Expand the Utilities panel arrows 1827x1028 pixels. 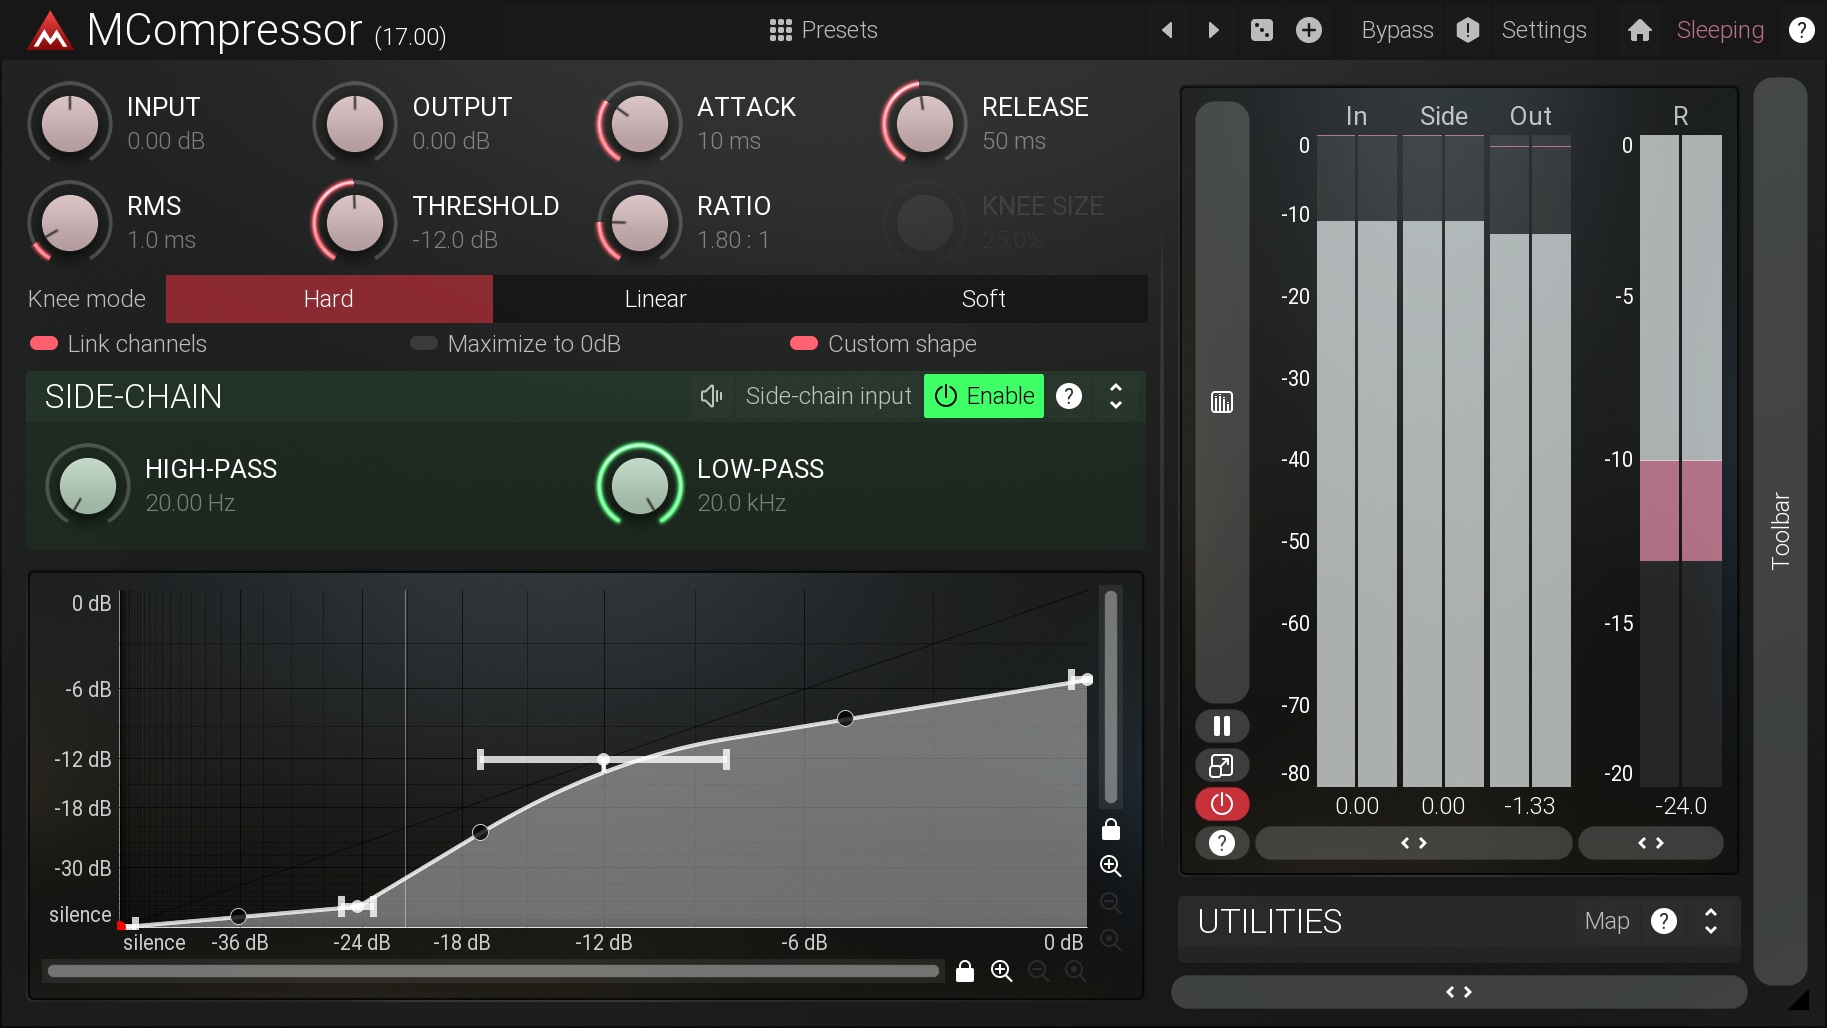(x=1711, y=921)
